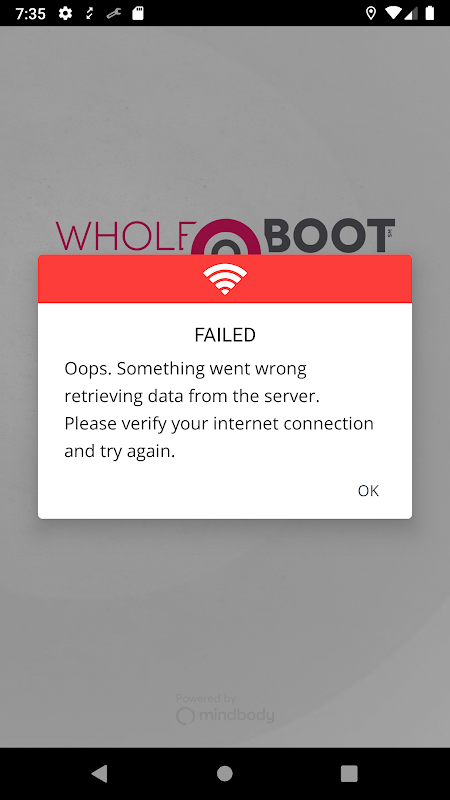Tap the Android home circle button

coord(225,773)
